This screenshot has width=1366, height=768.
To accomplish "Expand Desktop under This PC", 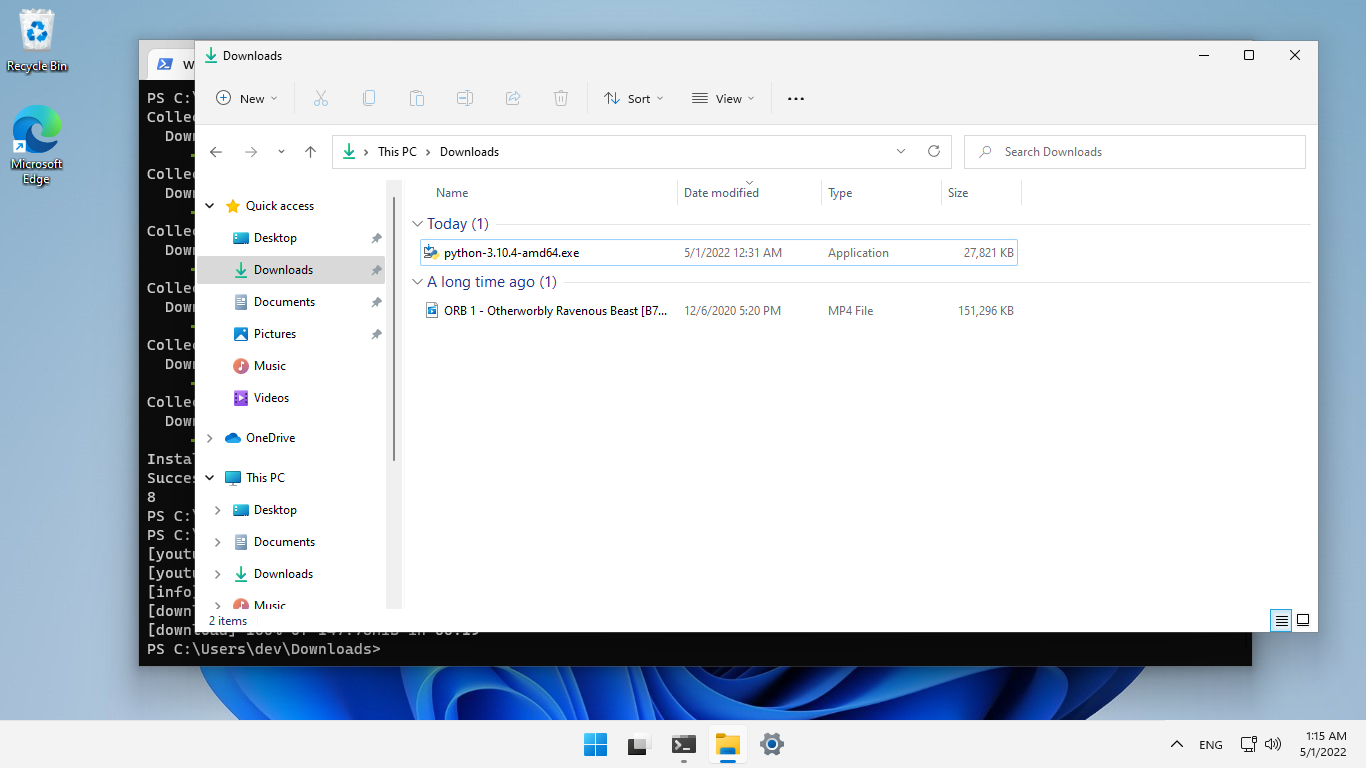I will 218,510.
